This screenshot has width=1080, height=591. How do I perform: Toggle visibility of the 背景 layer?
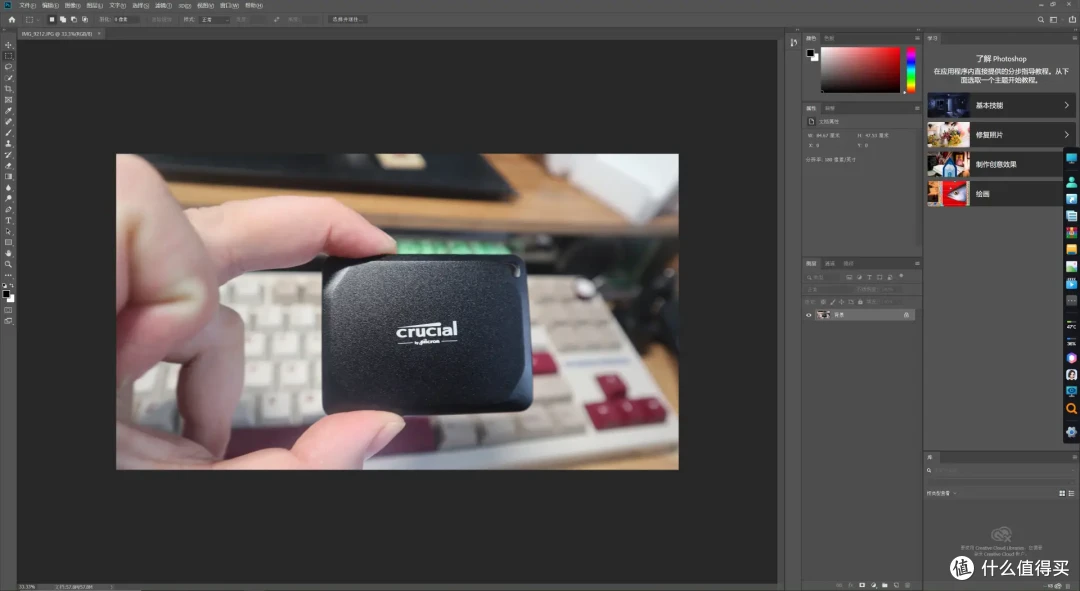(x=809, y=315)
